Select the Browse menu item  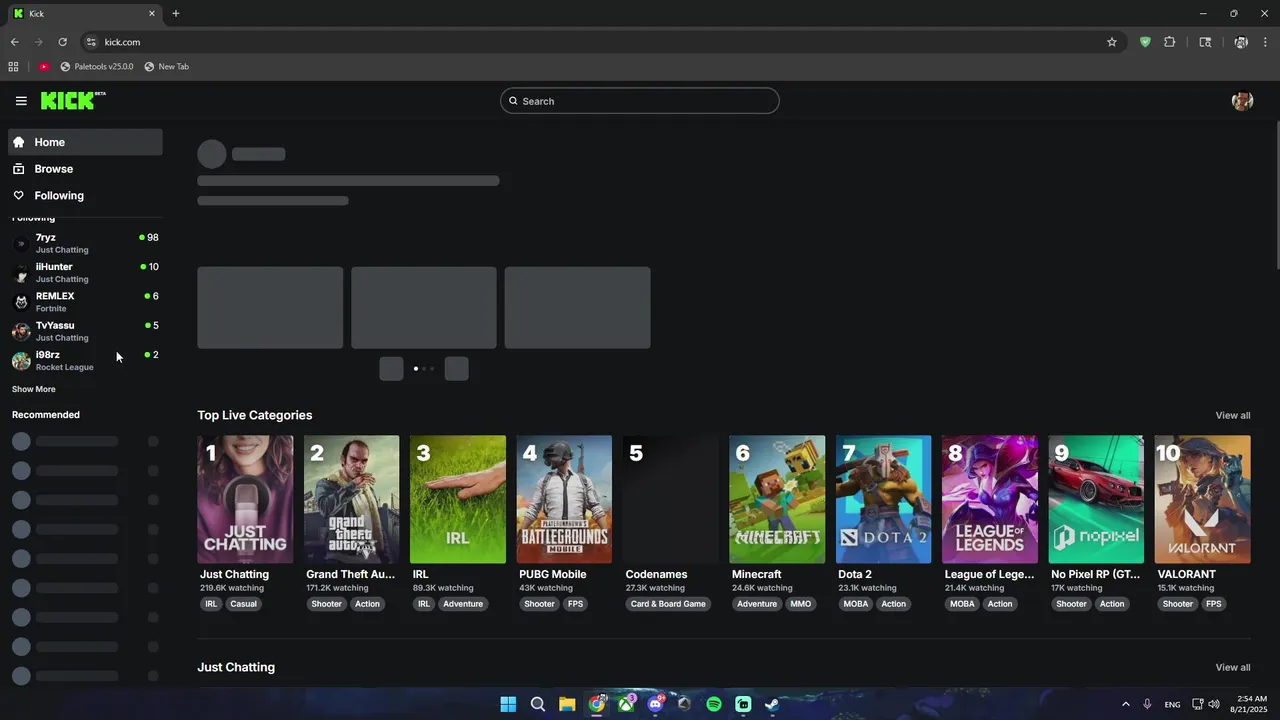(85, 169)
